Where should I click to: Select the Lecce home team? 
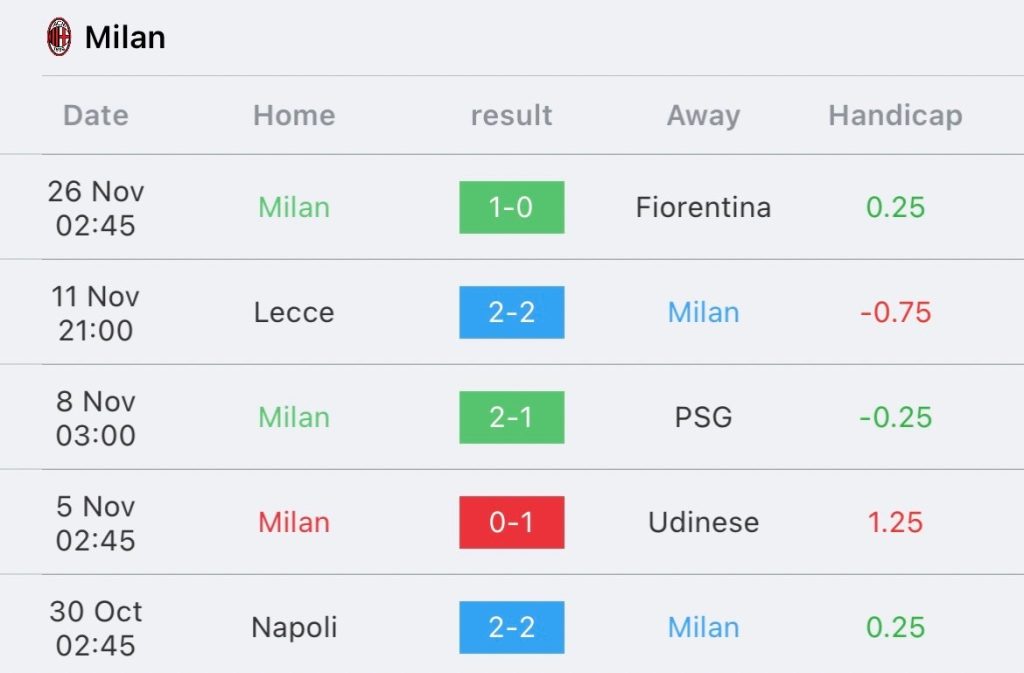[294, 313]
